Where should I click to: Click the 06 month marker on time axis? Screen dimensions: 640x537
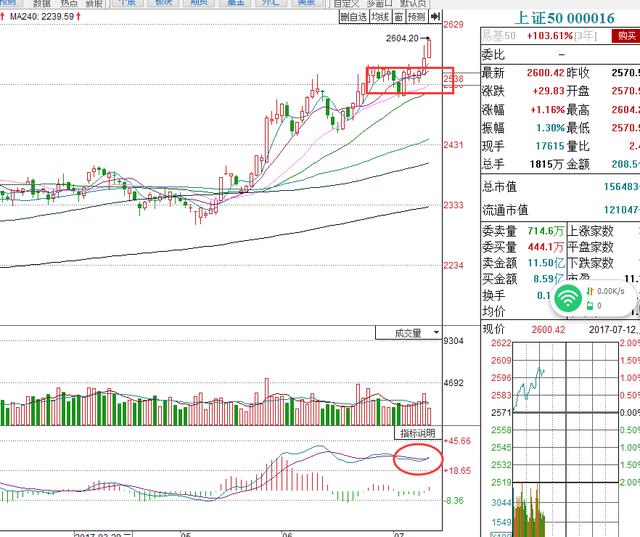287,534
